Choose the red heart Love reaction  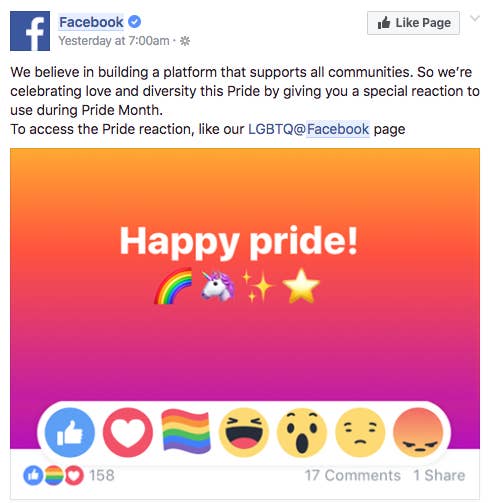128,432
